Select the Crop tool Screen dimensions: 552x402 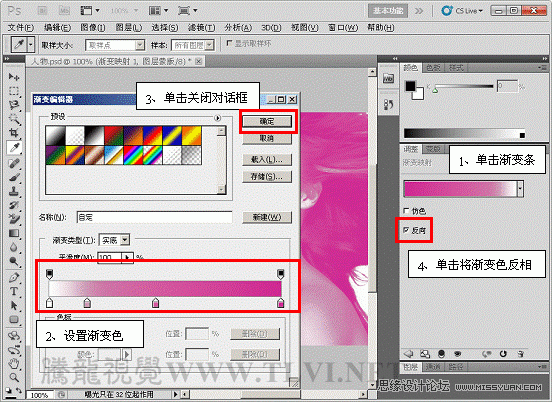pos(14,133)
